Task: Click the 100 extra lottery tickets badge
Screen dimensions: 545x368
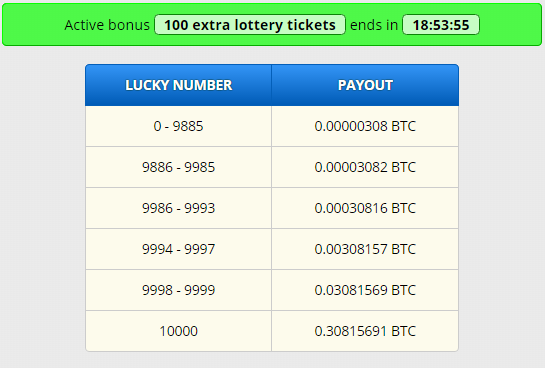Action: click(x=250, y=25)
